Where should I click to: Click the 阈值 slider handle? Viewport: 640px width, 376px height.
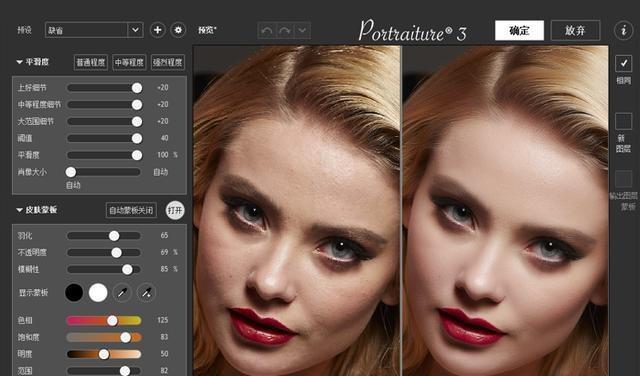[x=137, y=138]
